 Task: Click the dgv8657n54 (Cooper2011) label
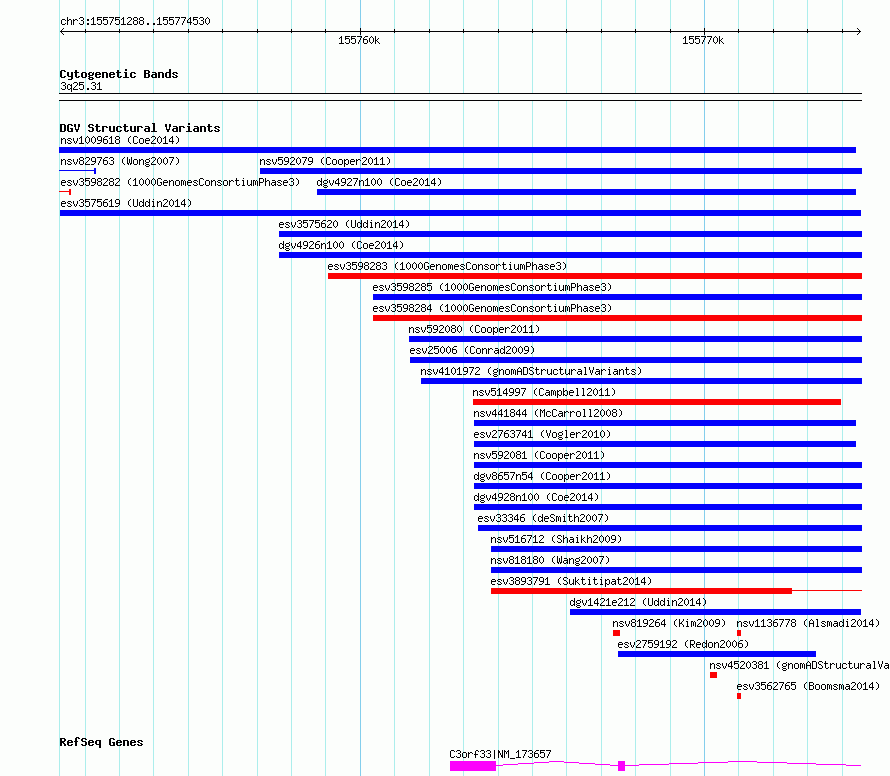542,476
